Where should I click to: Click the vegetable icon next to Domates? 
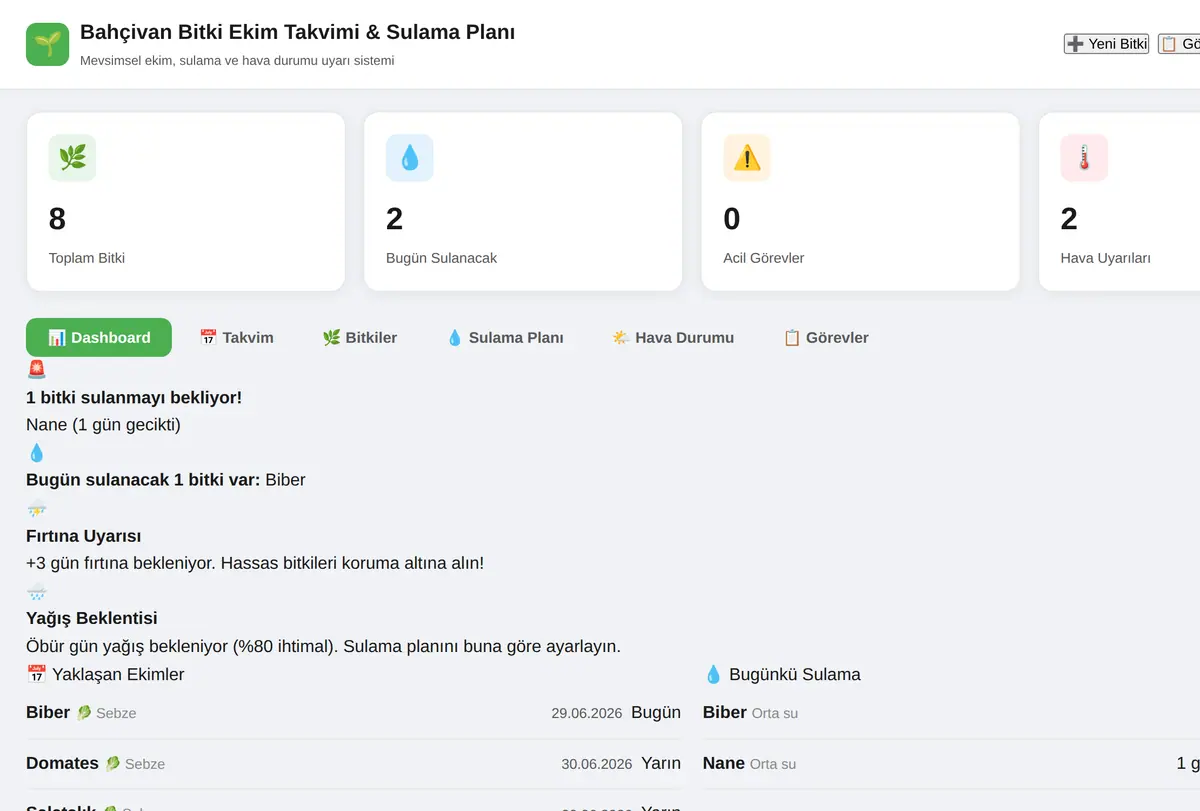pyautogui.click(x=113, y=763)
